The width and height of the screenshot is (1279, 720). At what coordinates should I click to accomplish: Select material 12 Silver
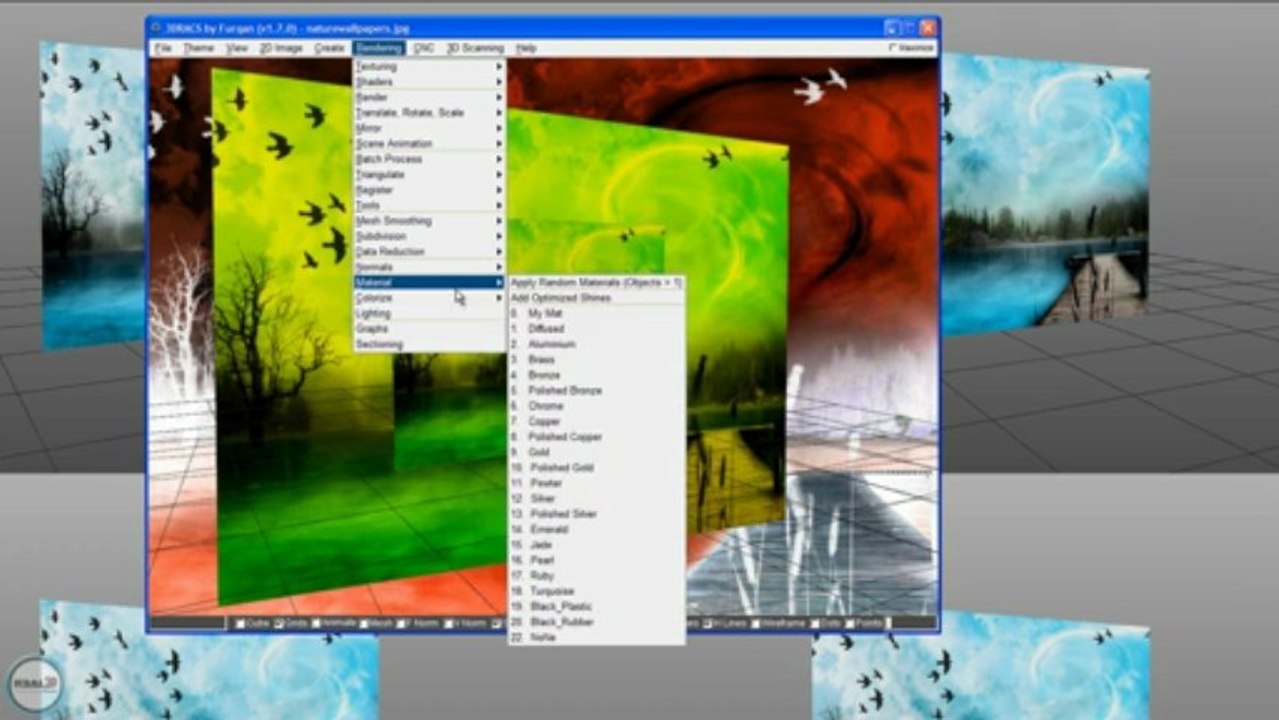tap(596, 498)
